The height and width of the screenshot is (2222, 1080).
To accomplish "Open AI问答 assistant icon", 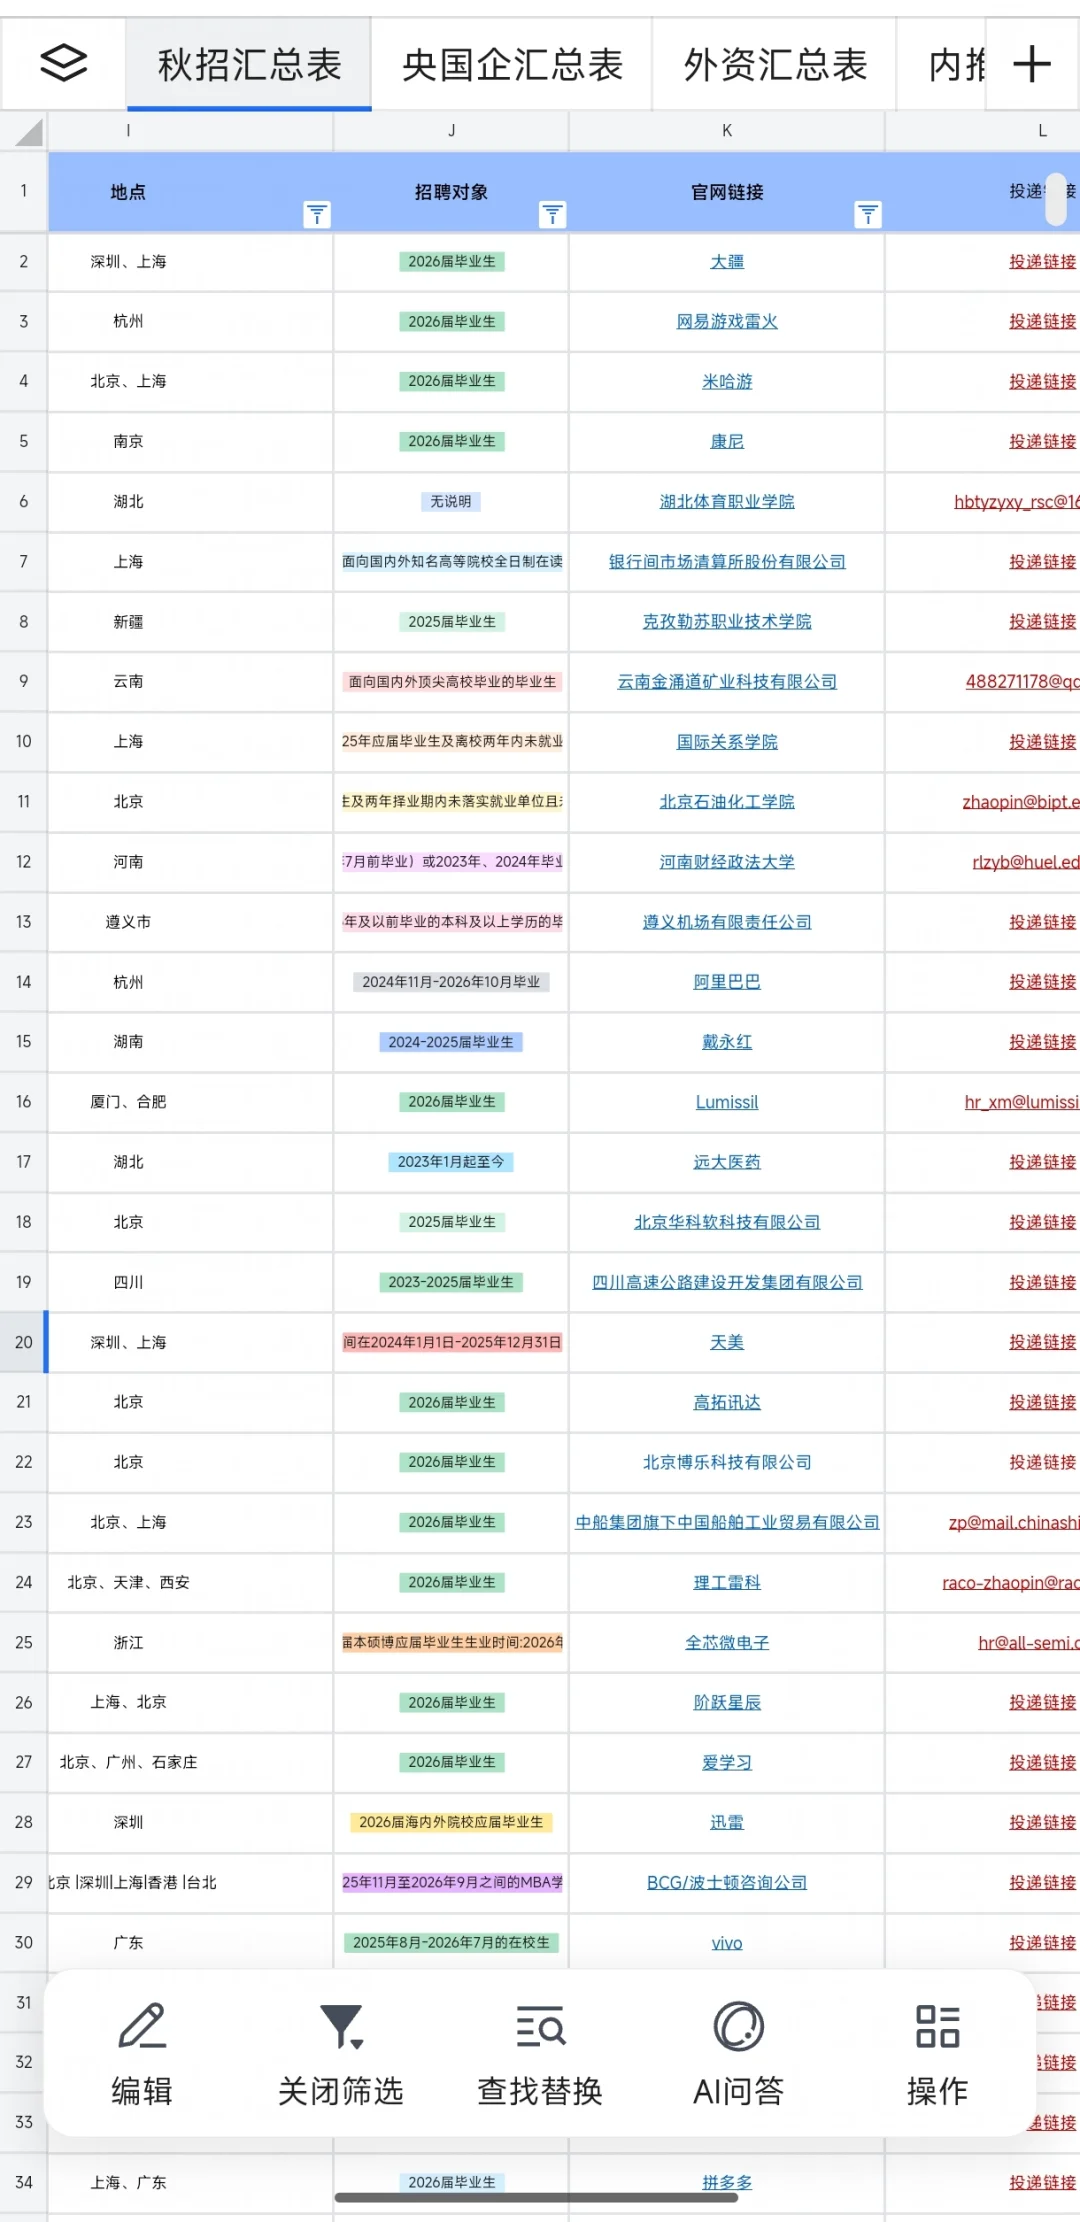I will pyautogui.click(x=739, y=2026).
